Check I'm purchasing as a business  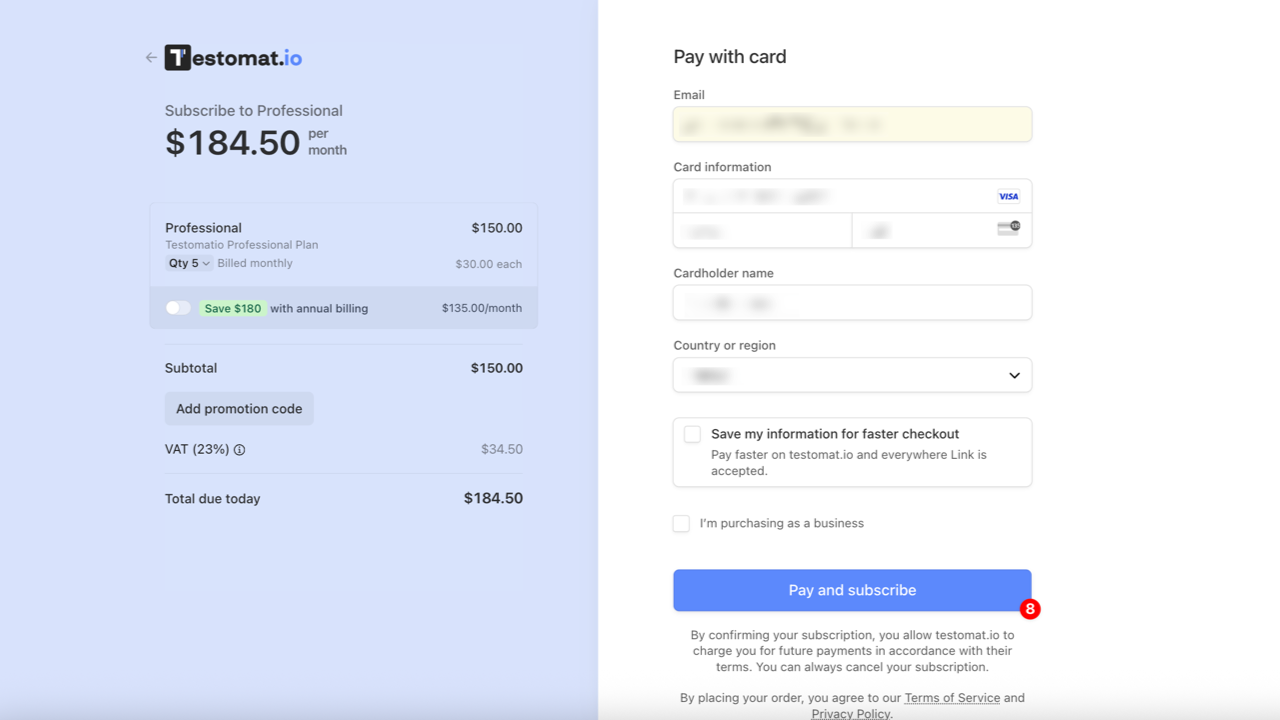point(681,523)
